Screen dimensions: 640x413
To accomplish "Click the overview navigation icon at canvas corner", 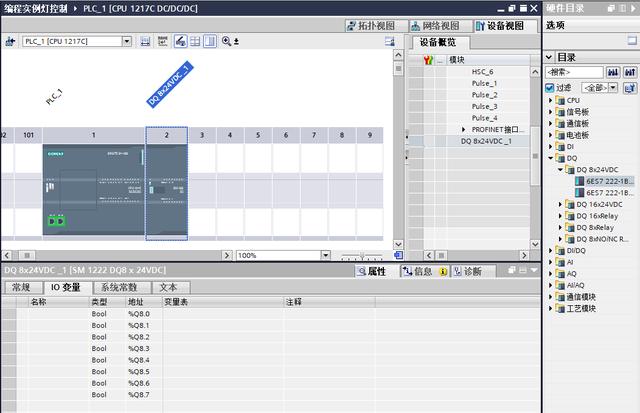I will click(x=398, y=255).
